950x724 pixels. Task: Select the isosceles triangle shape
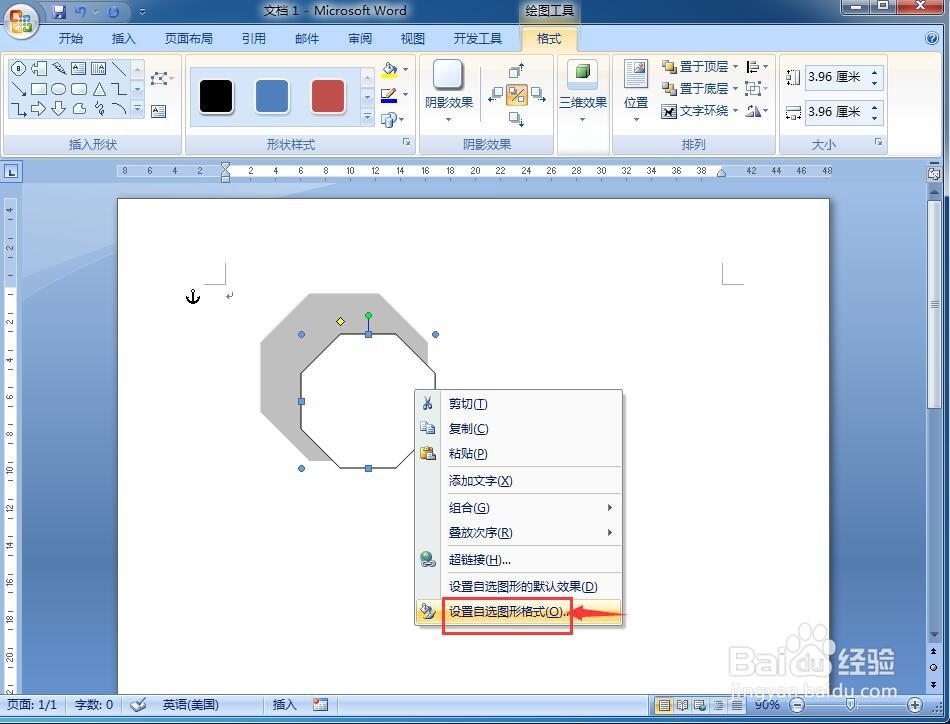(99, 89)
